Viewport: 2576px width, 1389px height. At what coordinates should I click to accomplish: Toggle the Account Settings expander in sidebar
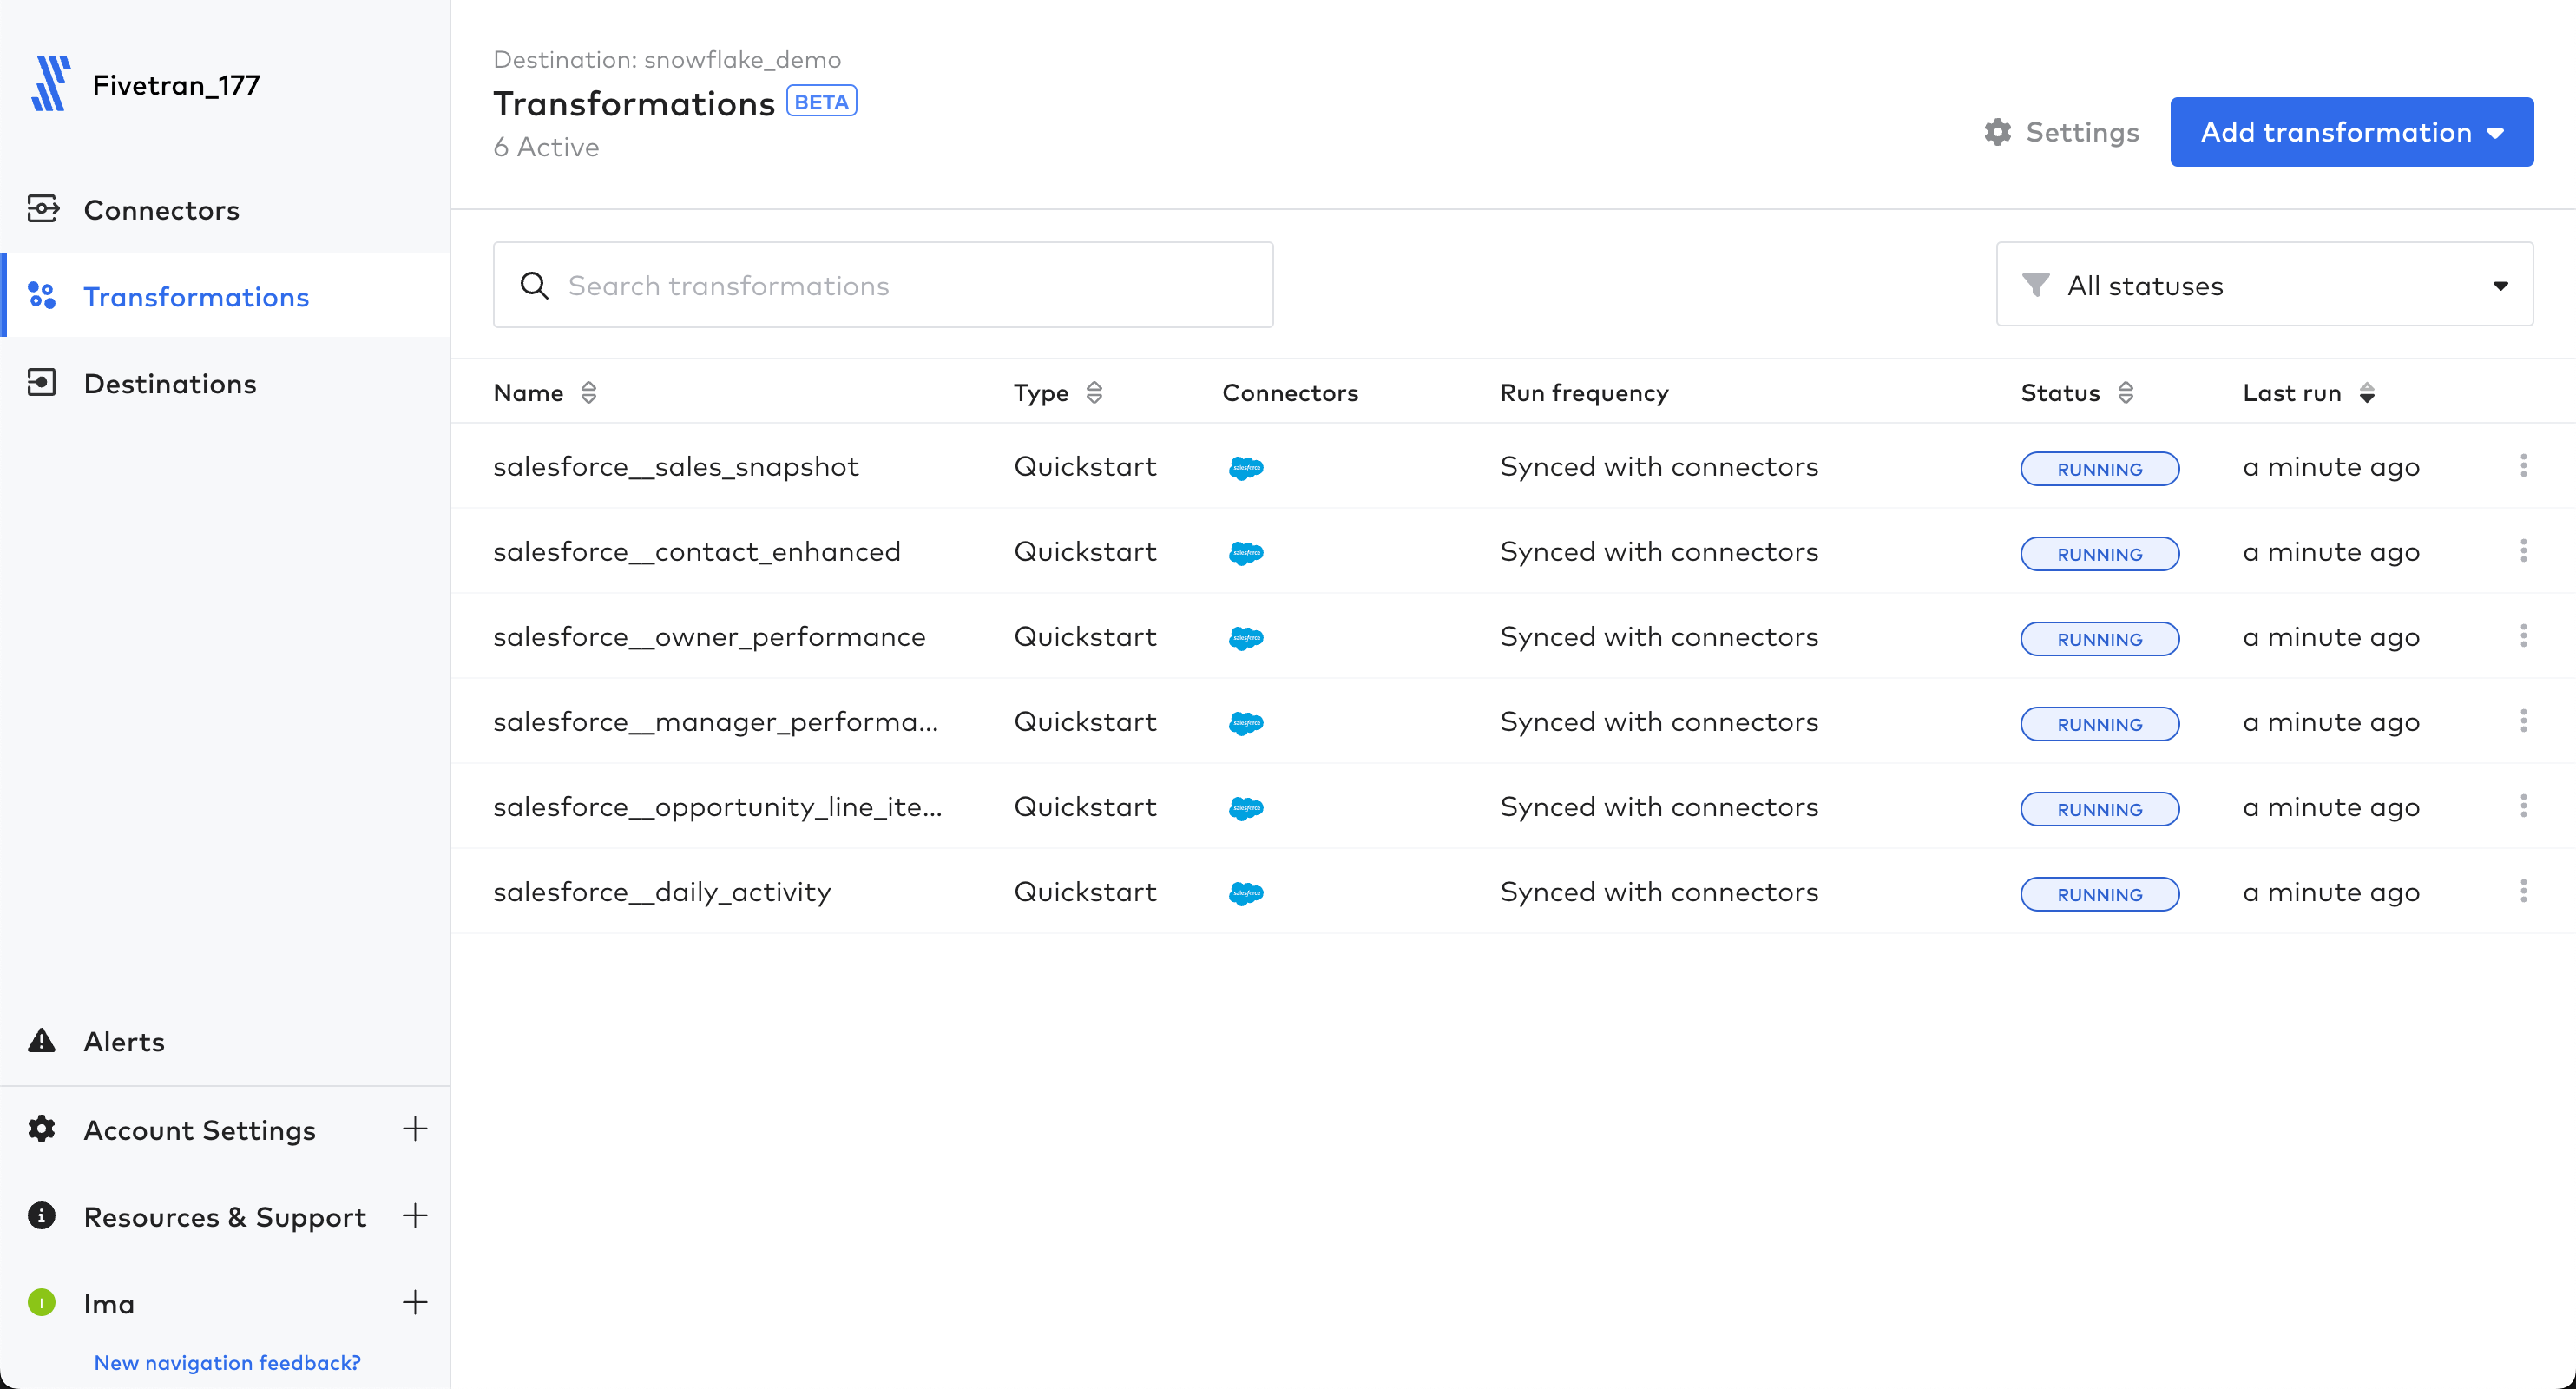coord(417,1130)
